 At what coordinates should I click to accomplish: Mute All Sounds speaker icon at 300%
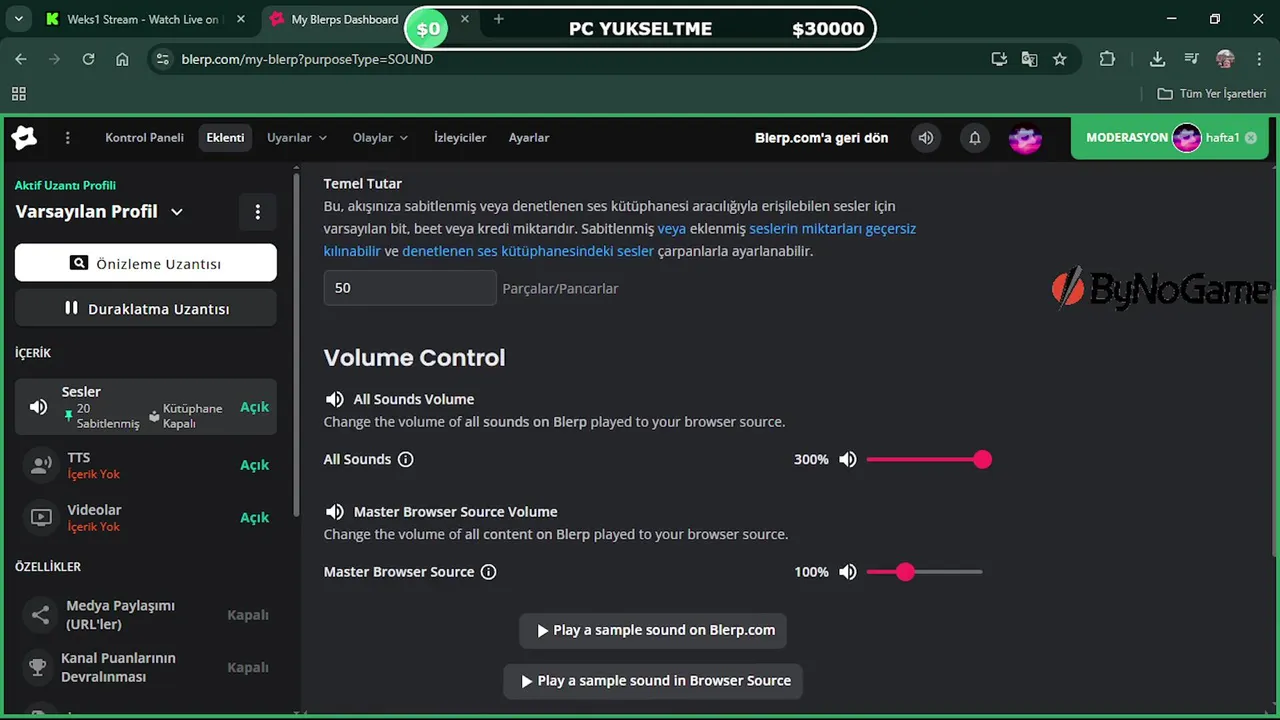click(848, 460)
